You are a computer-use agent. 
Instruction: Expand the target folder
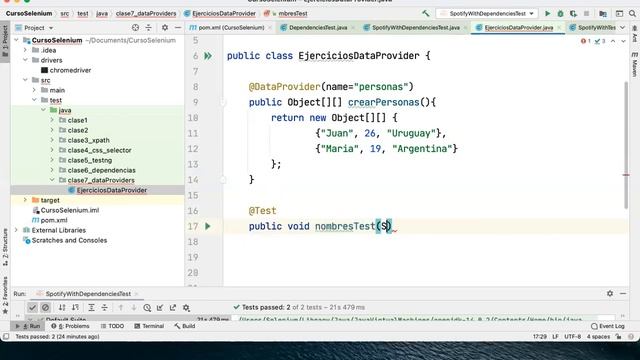tap(25, 200)
